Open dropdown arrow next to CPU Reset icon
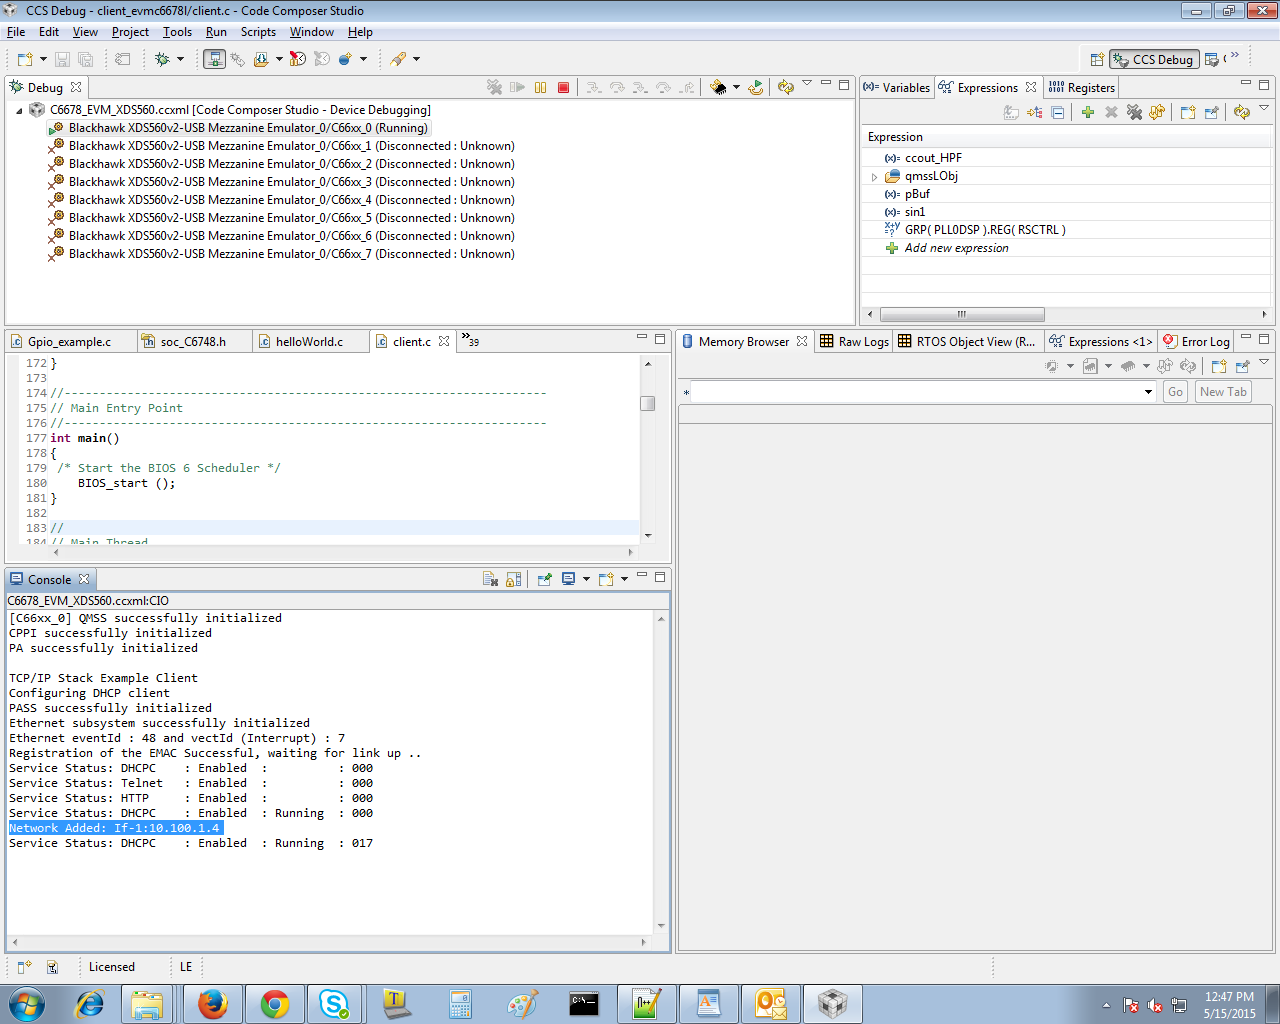 pos(736,88)
